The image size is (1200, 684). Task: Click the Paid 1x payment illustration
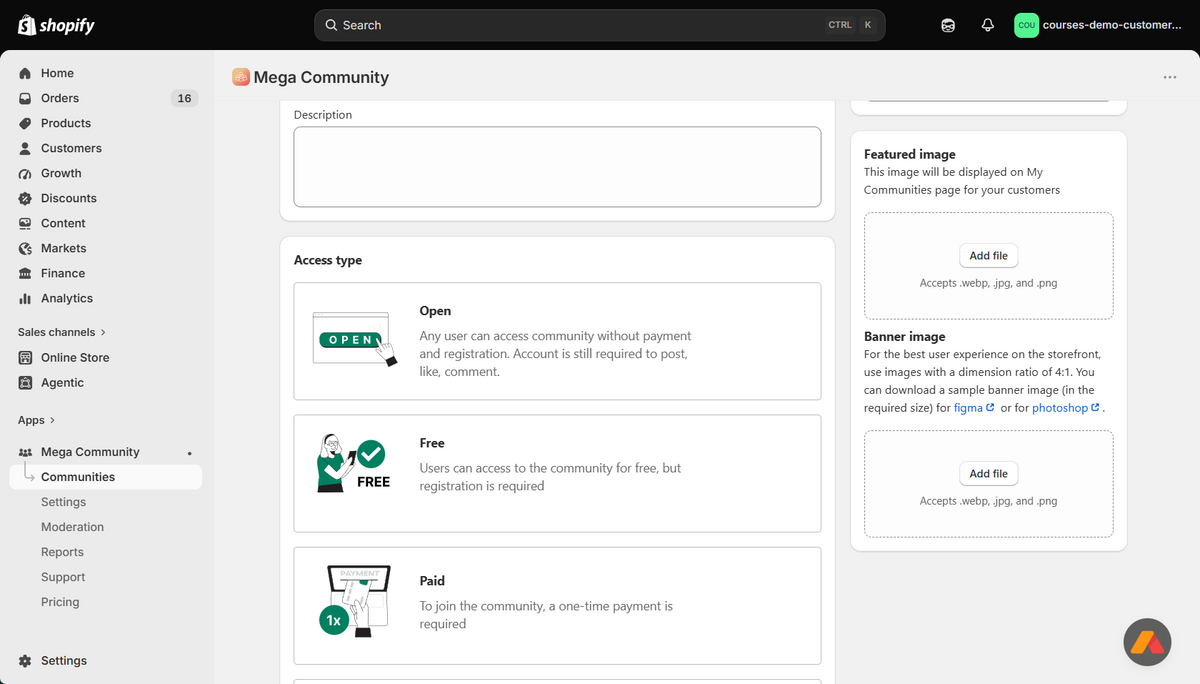pyautogui.click(x=356, y=600)
